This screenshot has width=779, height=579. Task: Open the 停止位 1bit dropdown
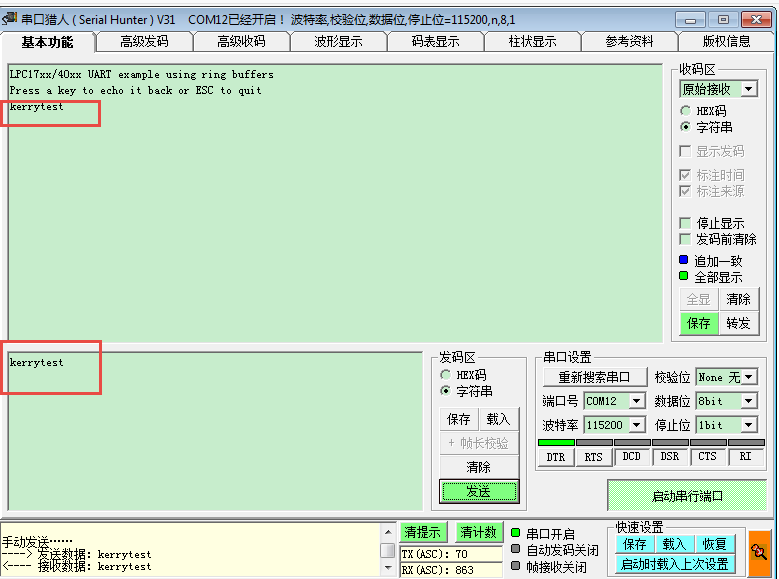click(749, 425)
